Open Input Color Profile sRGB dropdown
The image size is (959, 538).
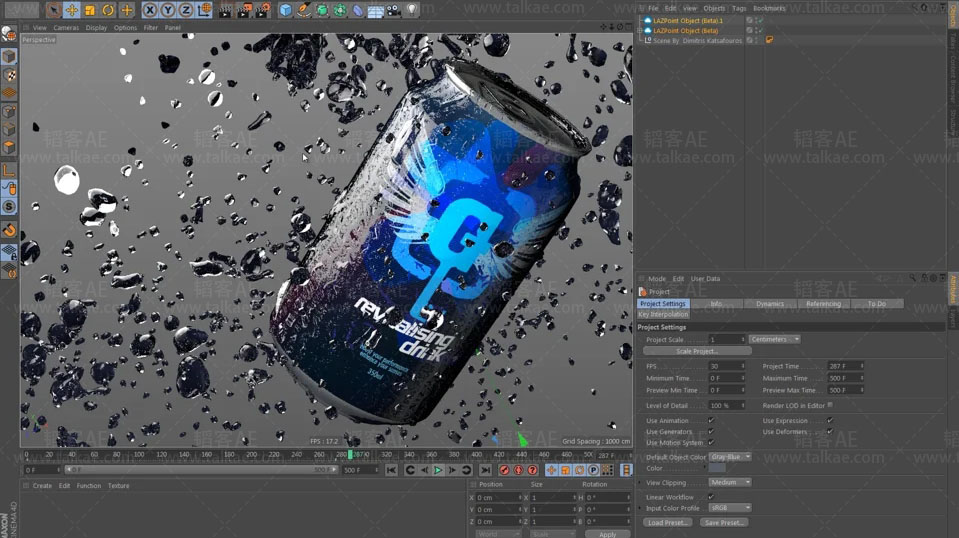730,508
